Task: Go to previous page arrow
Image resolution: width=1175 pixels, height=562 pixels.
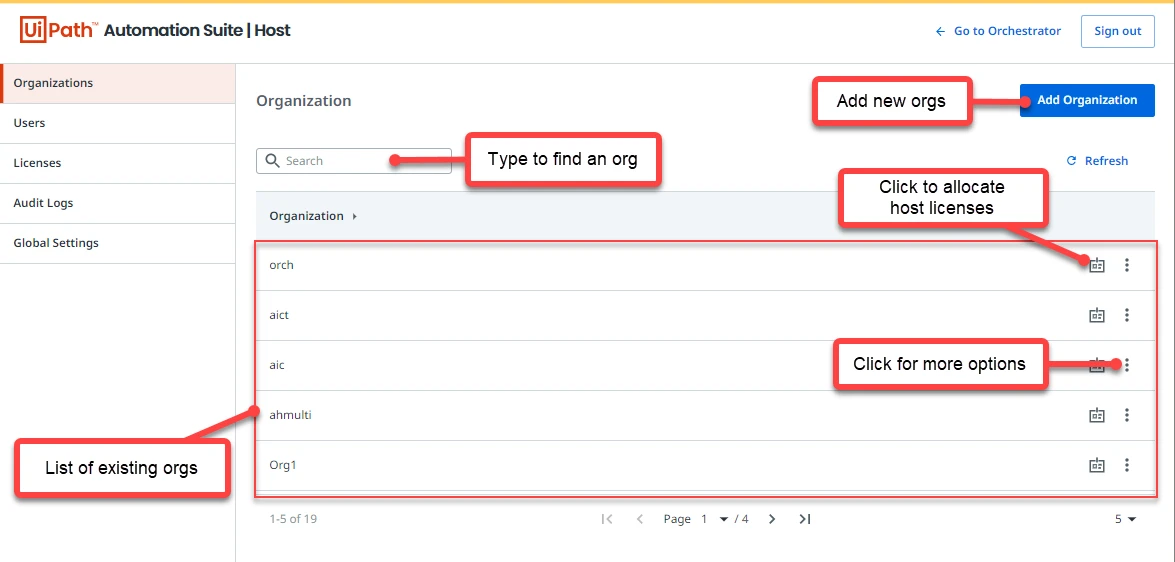Action: (639, 519)
